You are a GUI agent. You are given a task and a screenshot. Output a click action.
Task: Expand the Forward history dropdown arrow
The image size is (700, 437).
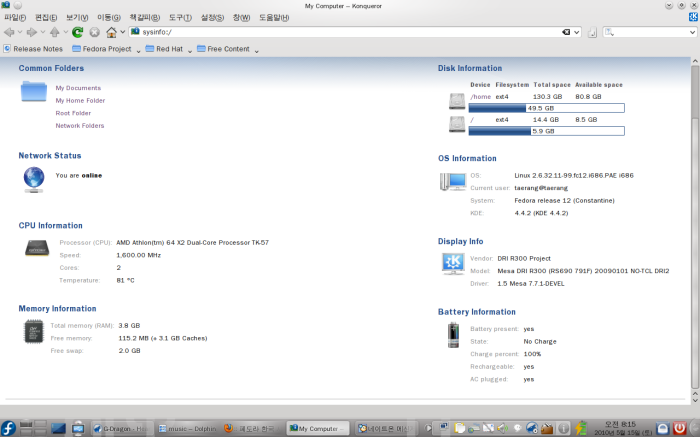click(x=42, y=32)
